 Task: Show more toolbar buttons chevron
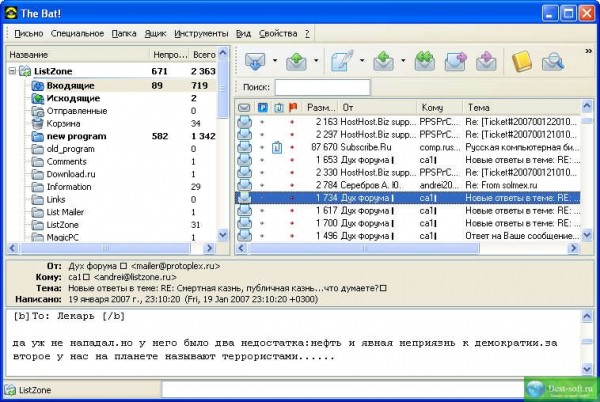(x=589, y=51)
